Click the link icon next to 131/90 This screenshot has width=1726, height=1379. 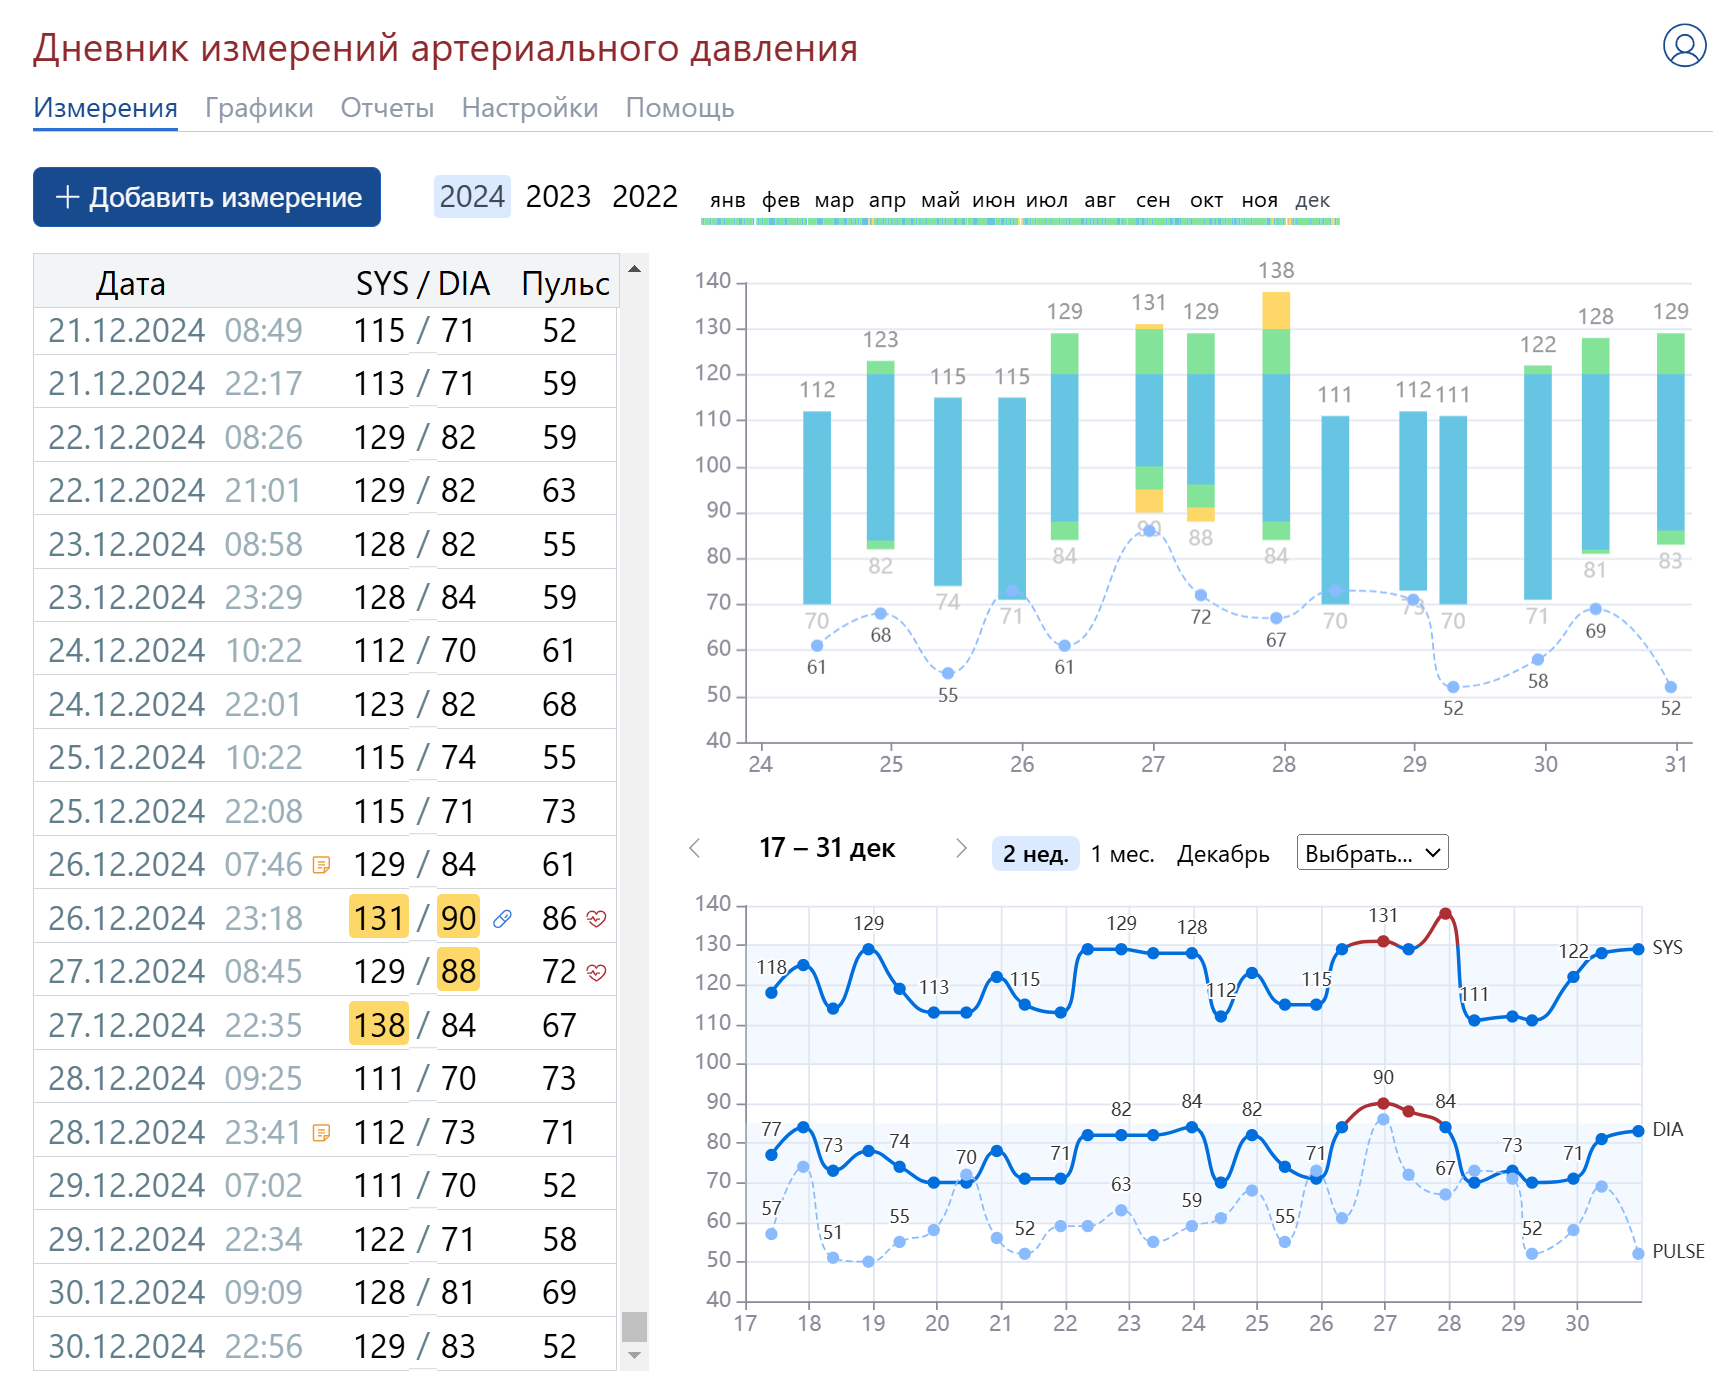click(503, 919)
